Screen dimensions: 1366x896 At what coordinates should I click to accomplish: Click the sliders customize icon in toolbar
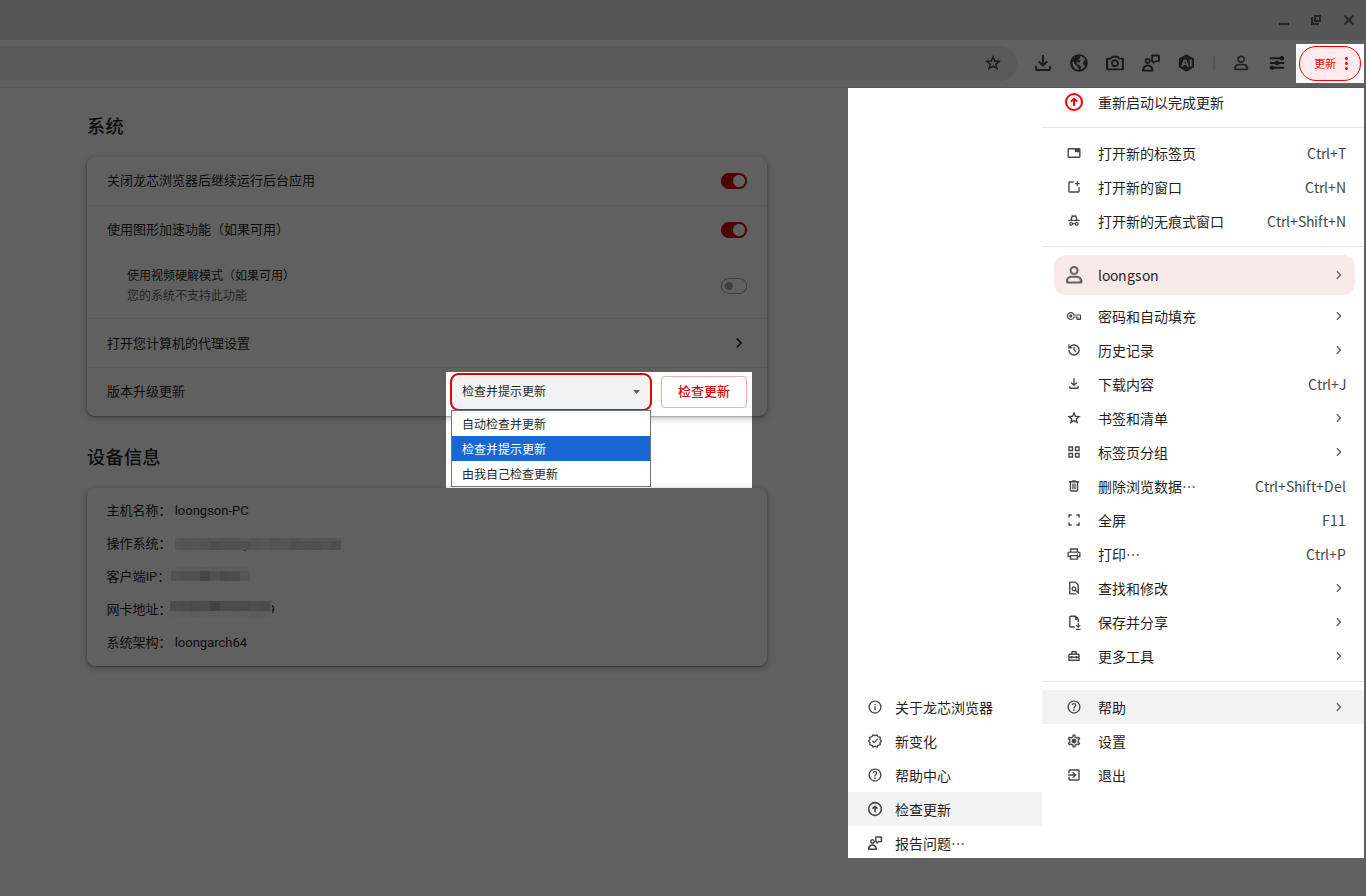(x=1277, y=63)
